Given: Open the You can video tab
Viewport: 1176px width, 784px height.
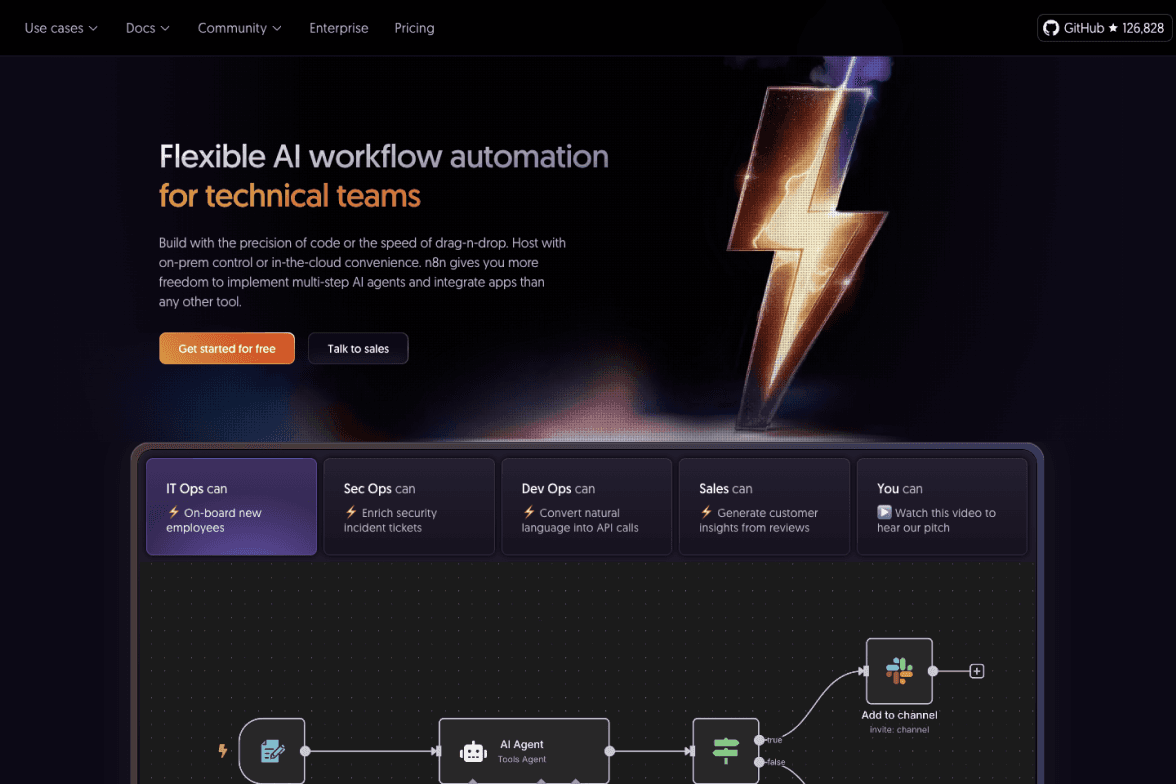Looking at the screenshot, I should pos(942,506).
